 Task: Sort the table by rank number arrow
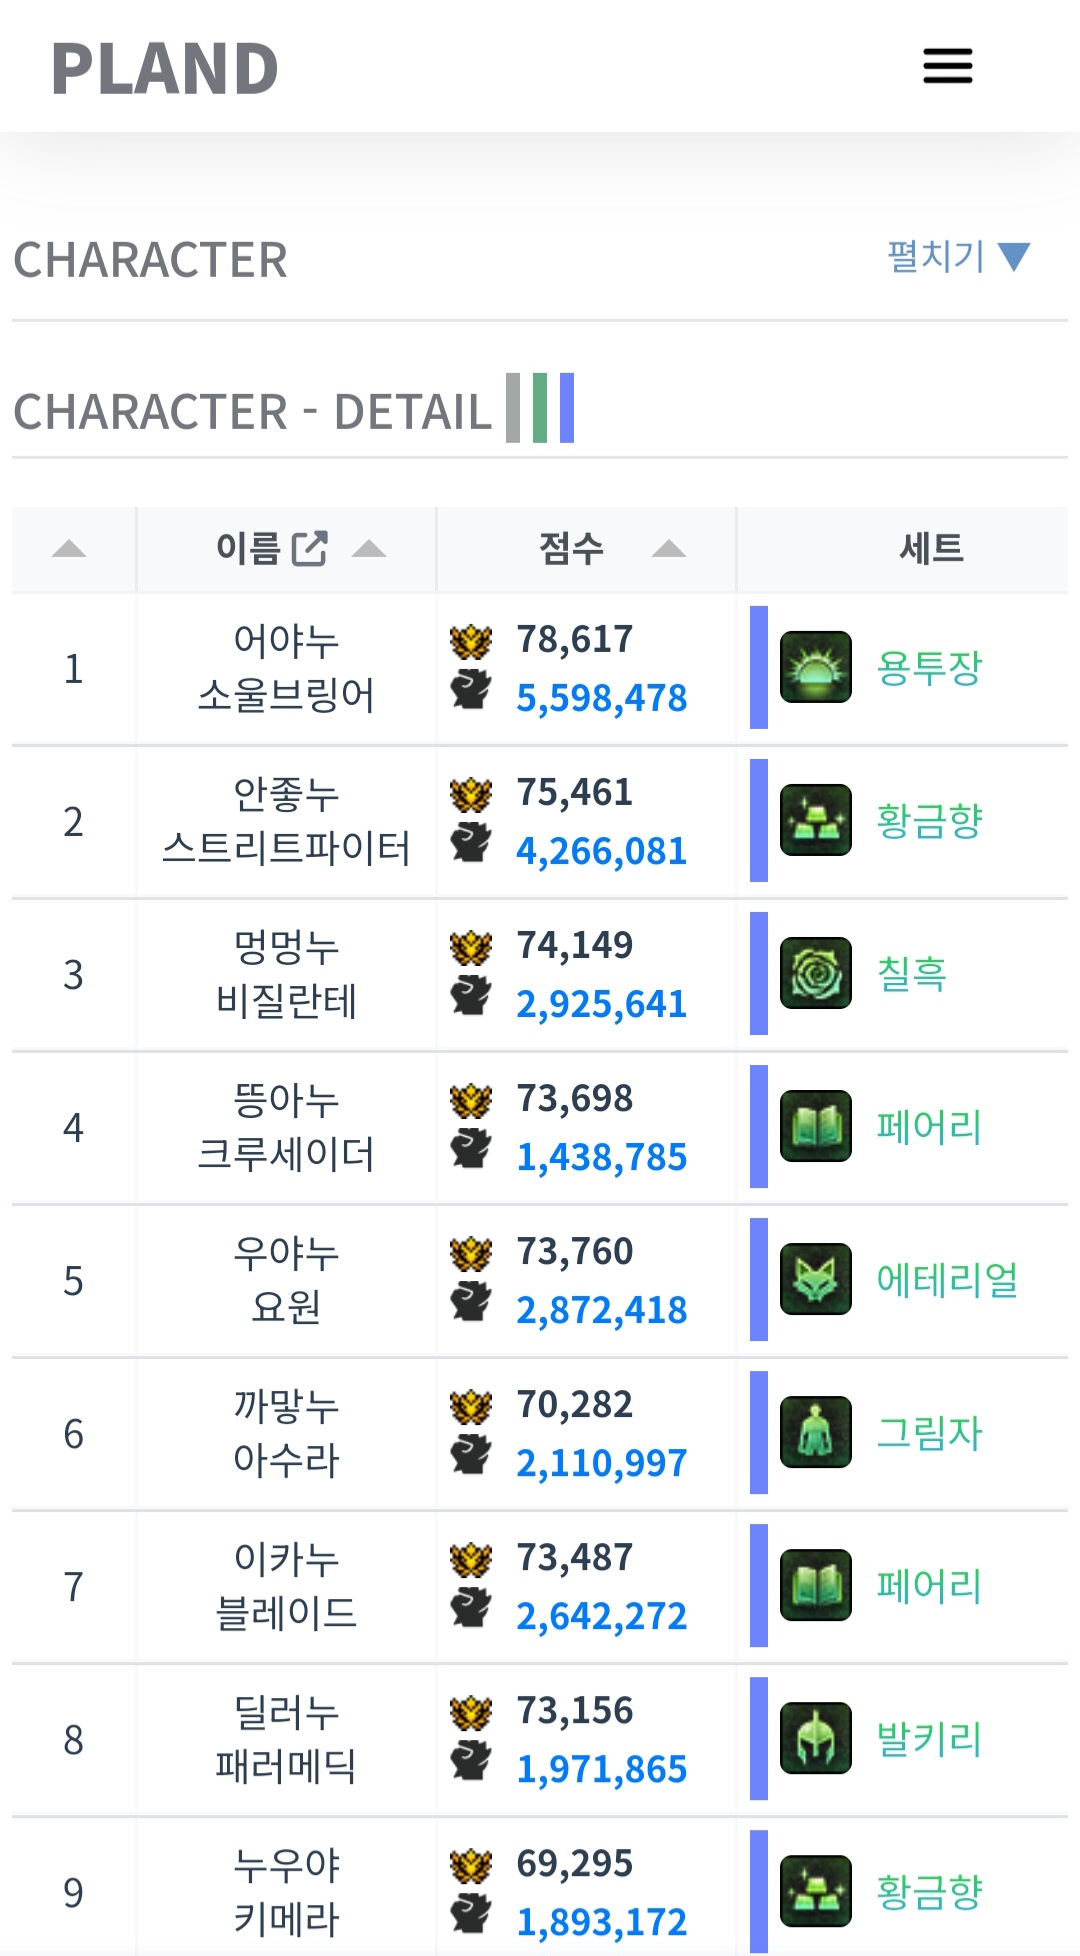69,548
